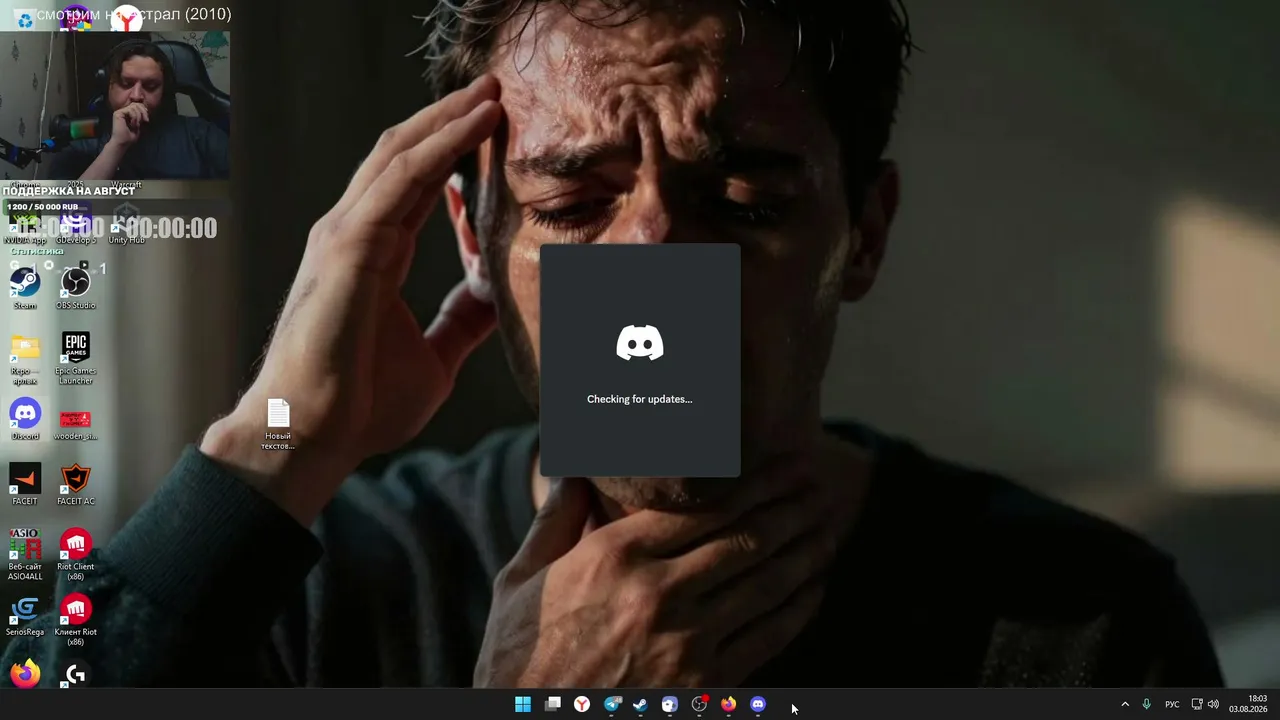Select the Клиент Riot (x86) shortcut
Viewport: 1280px width, 720px height.
point(76,620)
